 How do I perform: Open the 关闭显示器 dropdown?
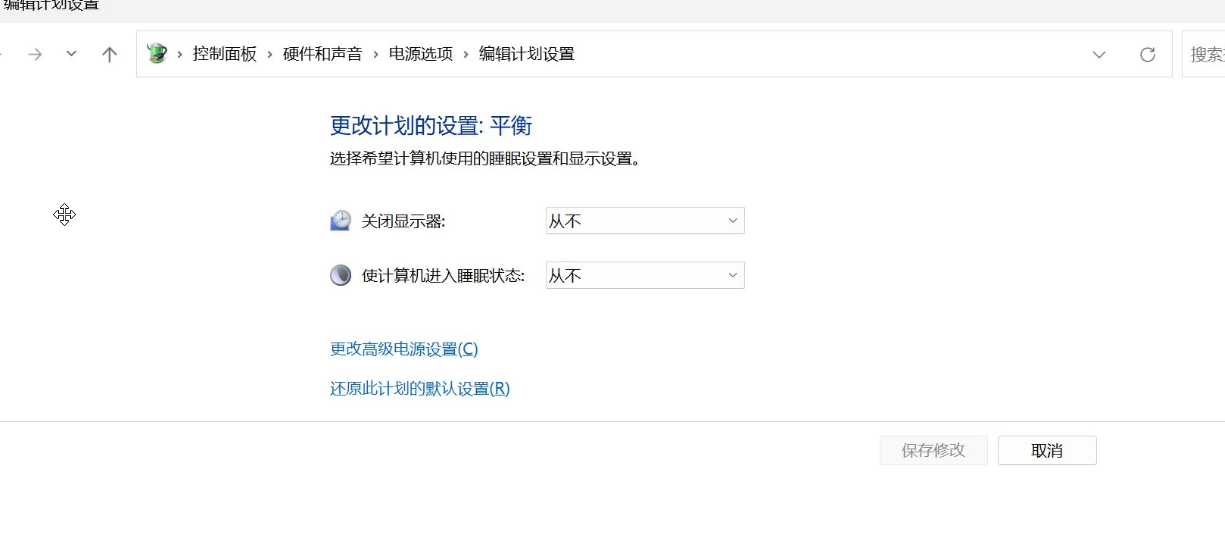pyautogui.click(x=645, y=221)
